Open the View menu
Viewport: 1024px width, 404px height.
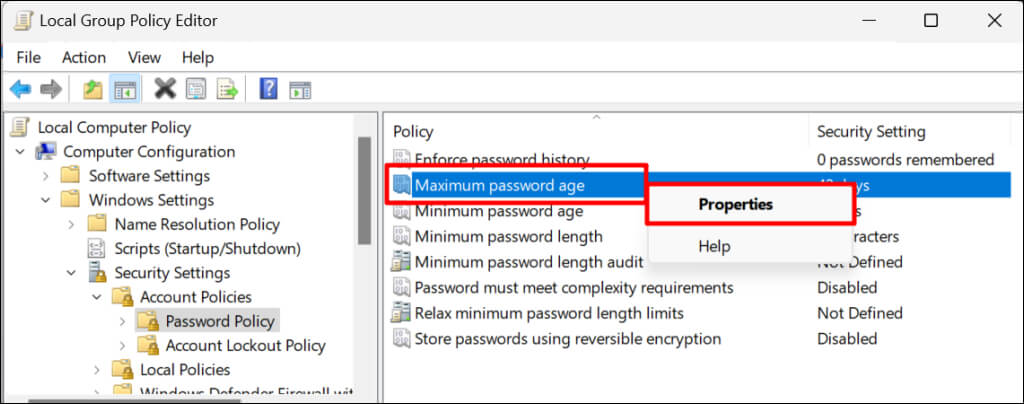144,57
